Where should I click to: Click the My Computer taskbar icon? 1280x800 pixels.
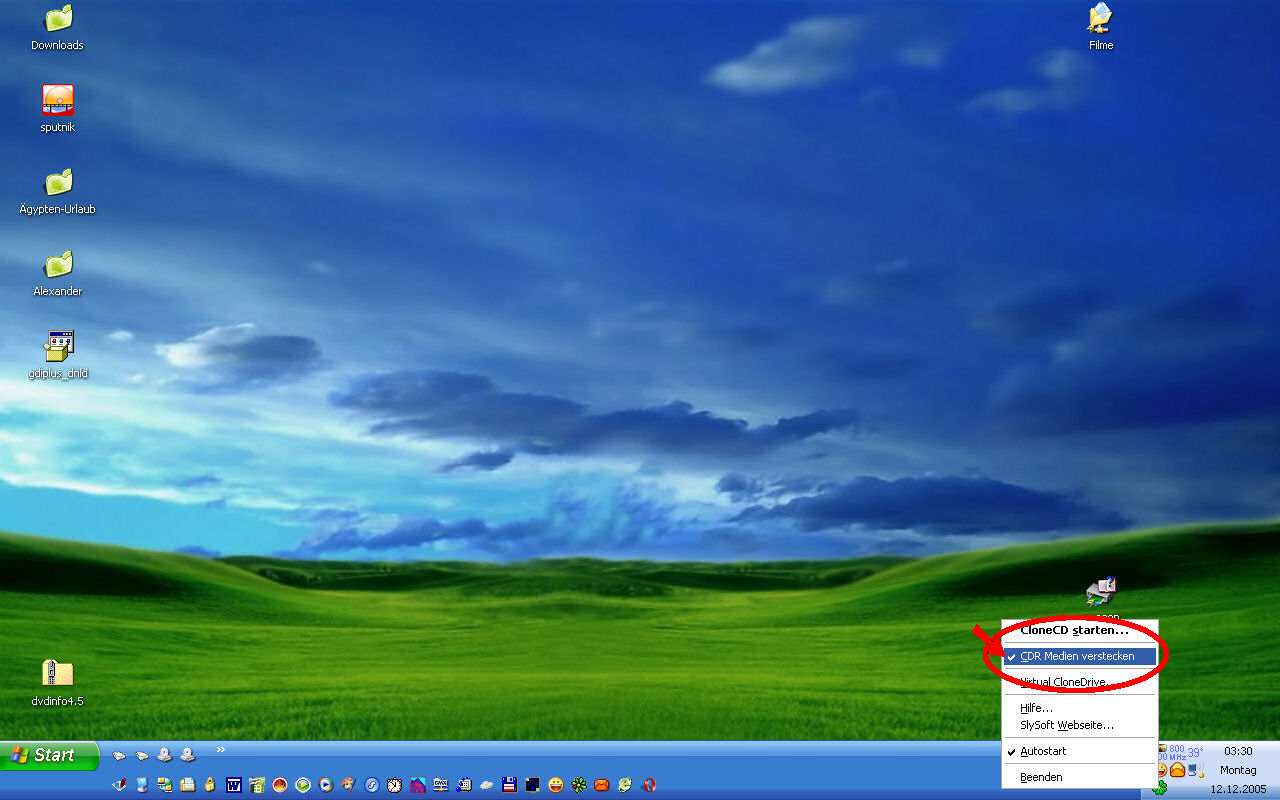142,785
